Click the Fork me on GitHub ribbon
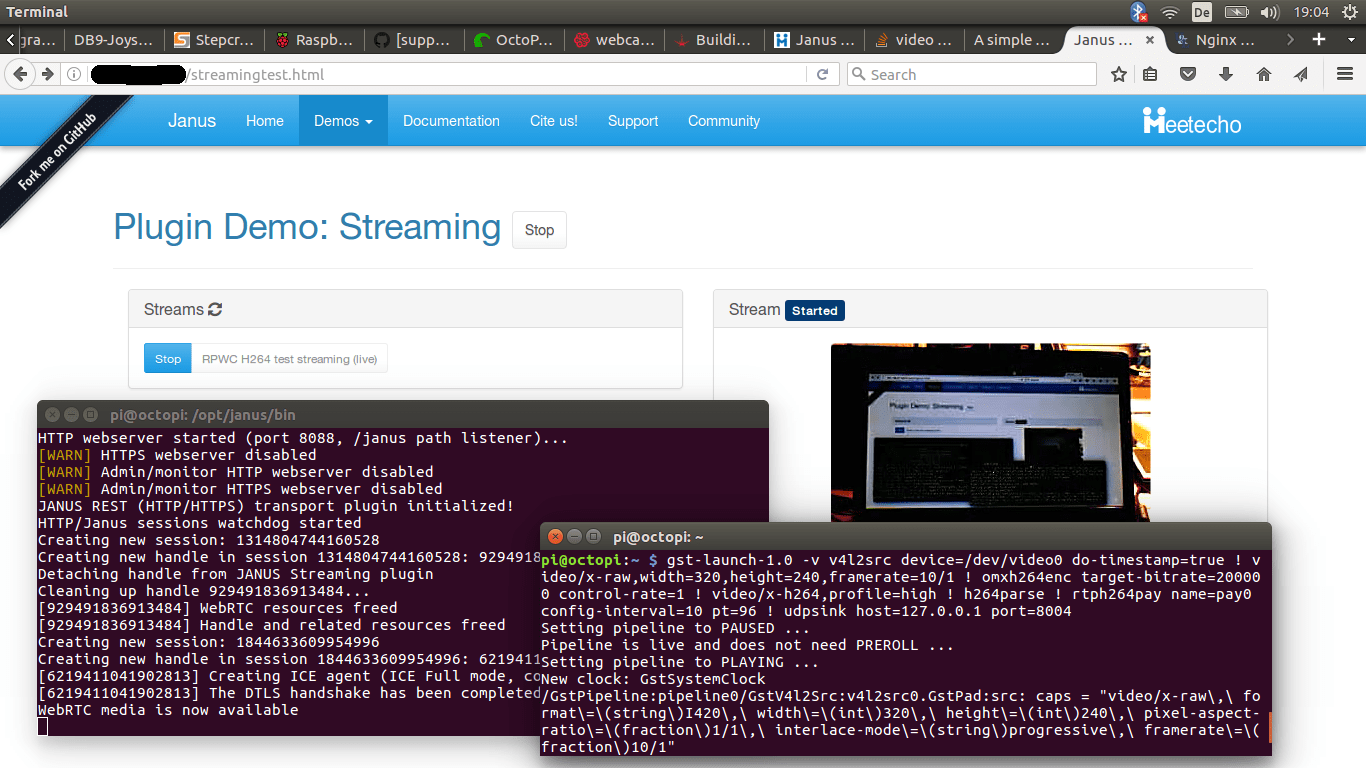 60,151
